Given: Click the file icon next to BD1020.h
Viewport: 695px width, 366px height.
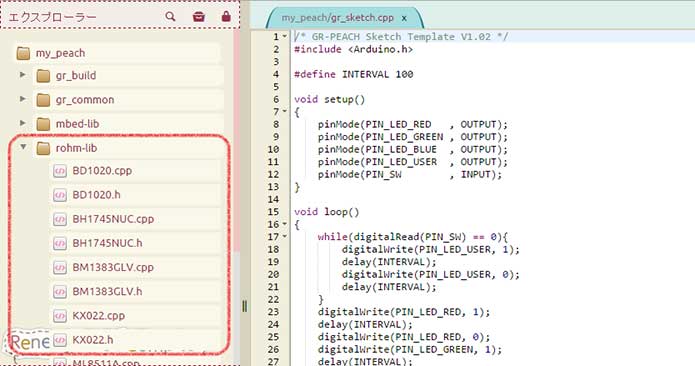Looking at the screenshot, I should click(x=60, y=195).
